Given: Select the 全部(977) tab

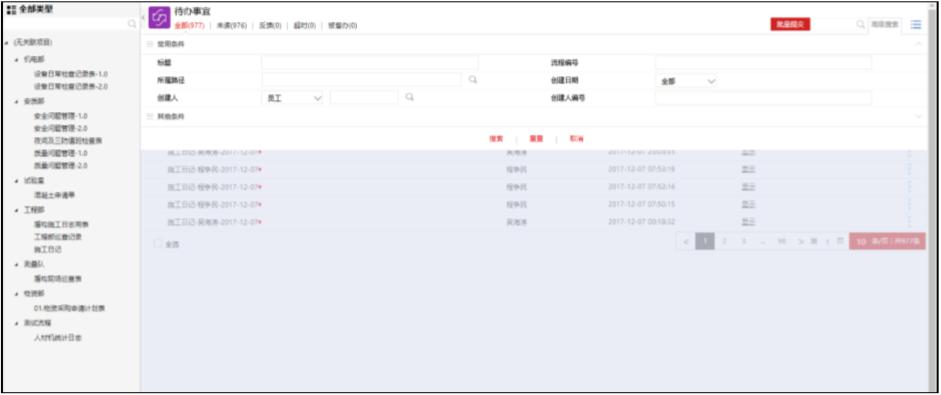Looking at the screenshot, I should coord(189,26).
